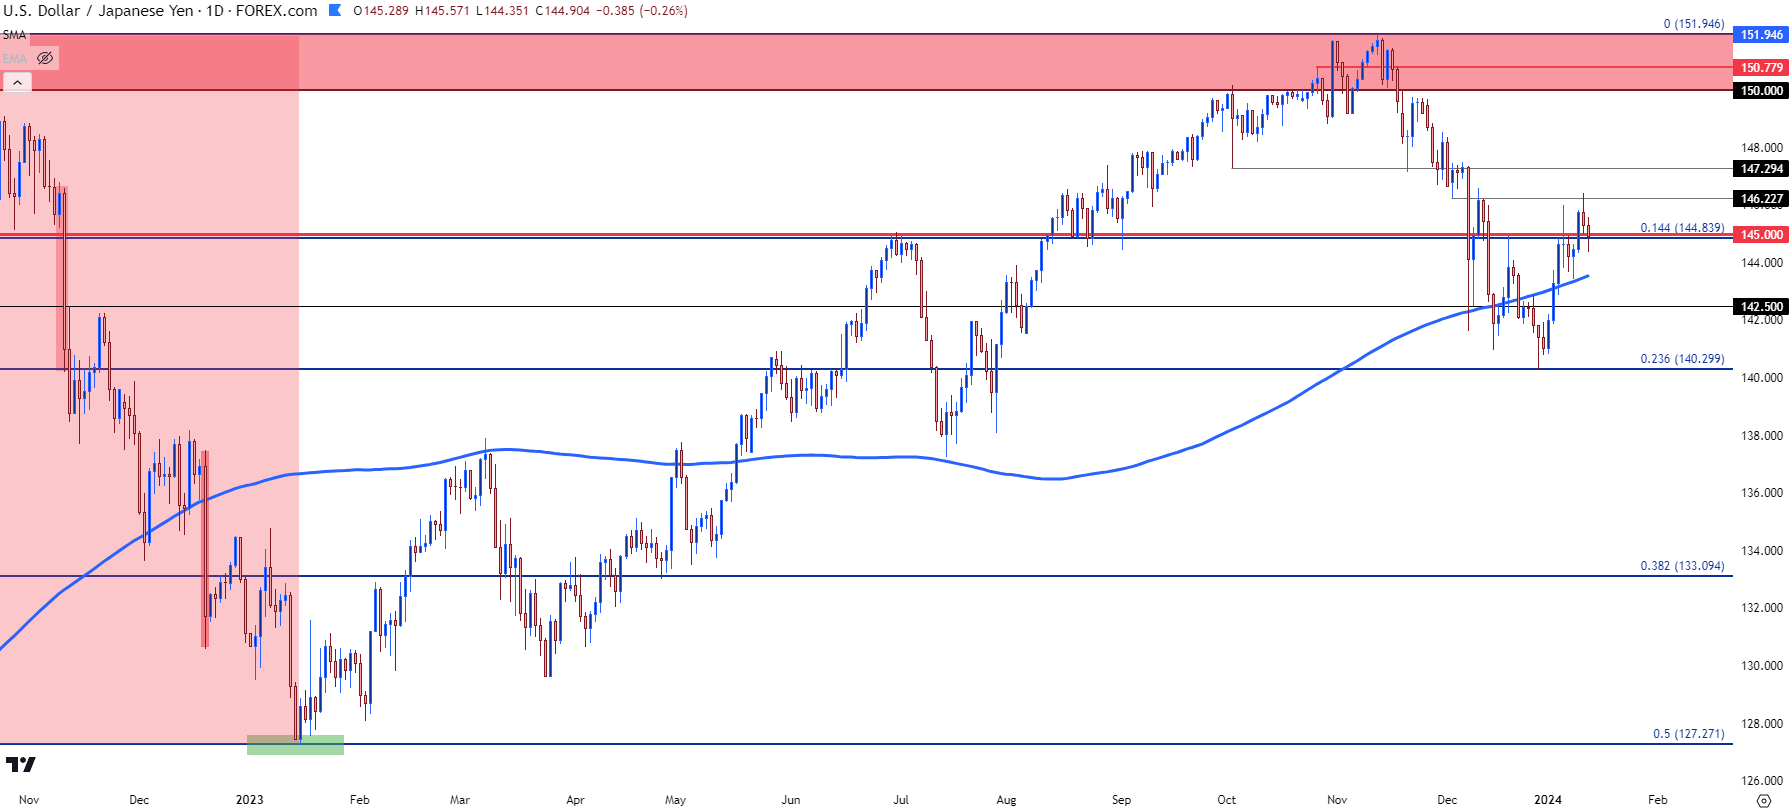Click the 2024 label on the time axis
Viewport: 1789px width, 812px height.
(1548, 800)
